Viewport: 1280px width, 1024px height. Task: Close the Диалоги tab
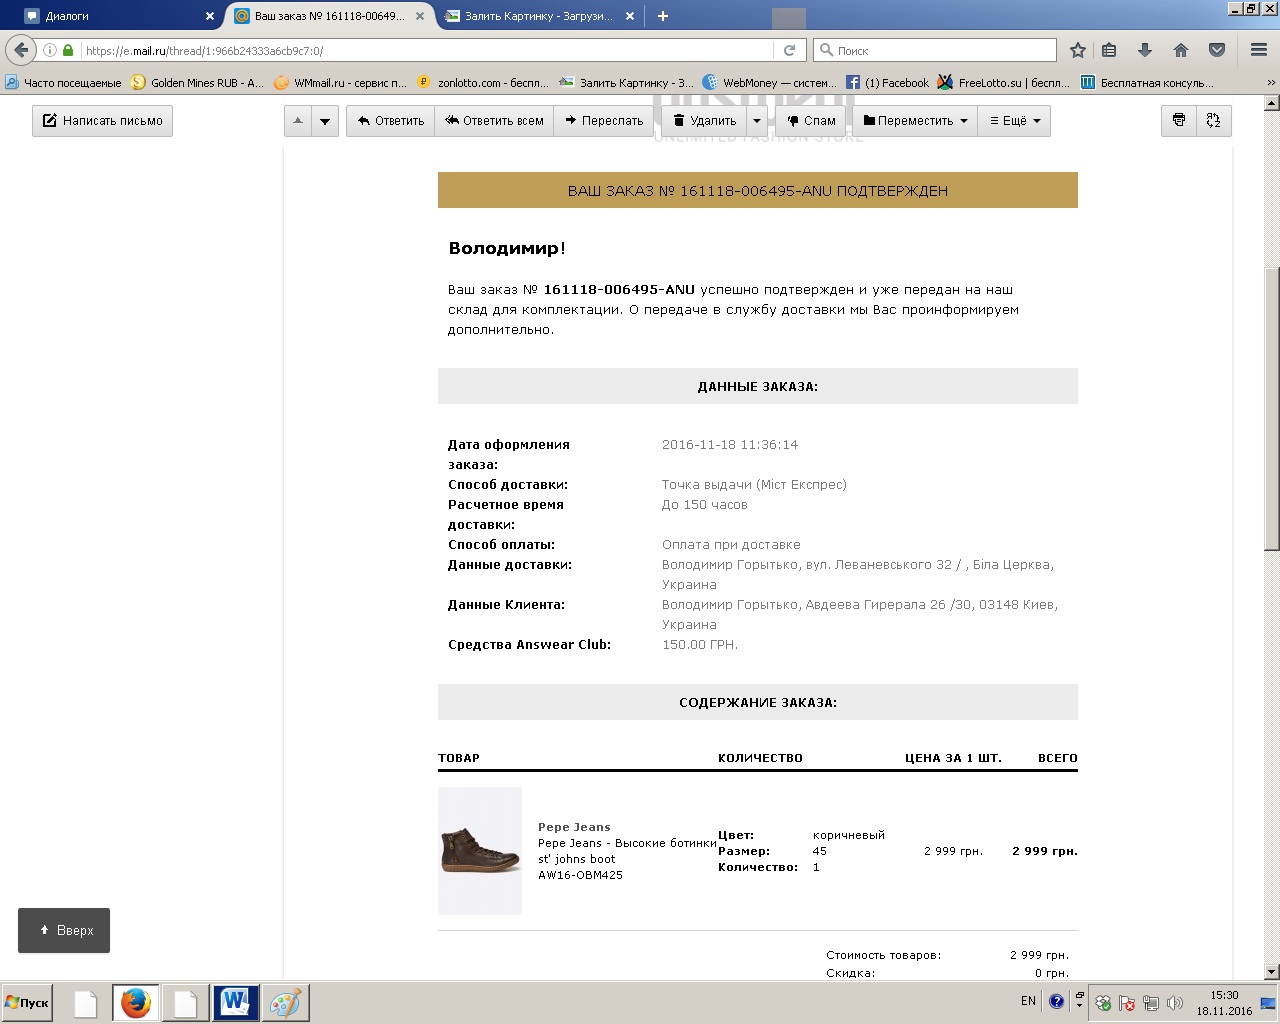(x=210, y=16)
